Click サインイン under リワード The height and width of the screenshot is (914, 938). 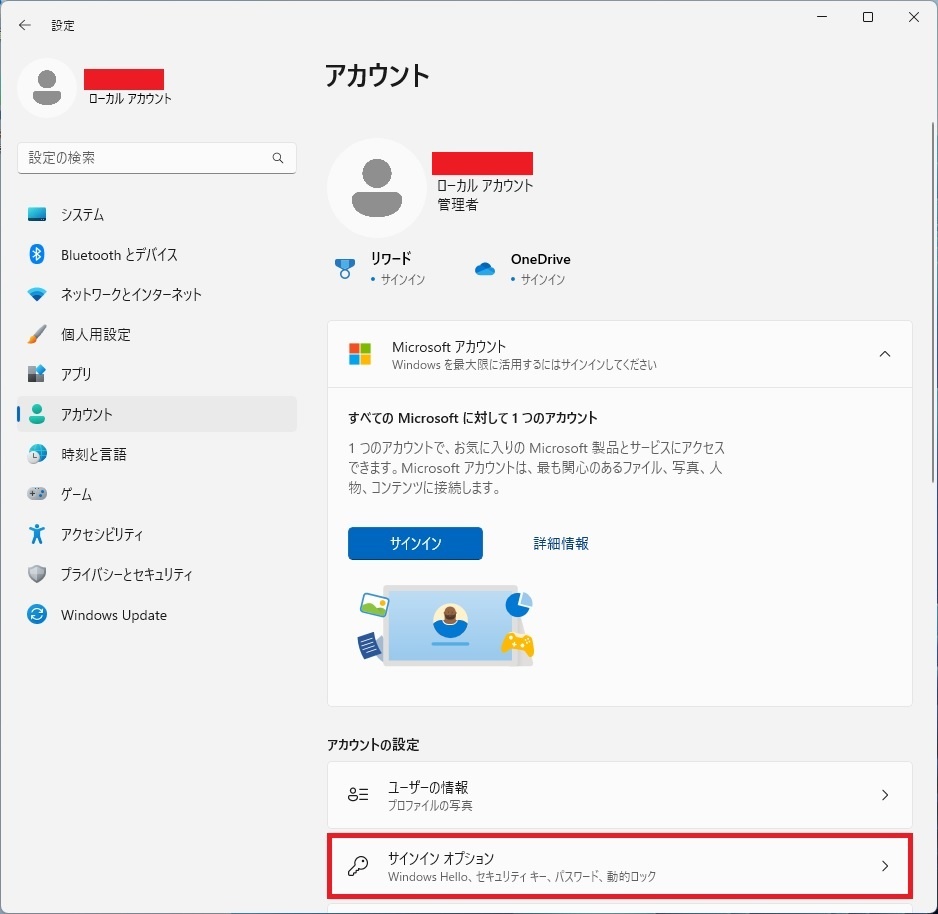tap(403, 279)
